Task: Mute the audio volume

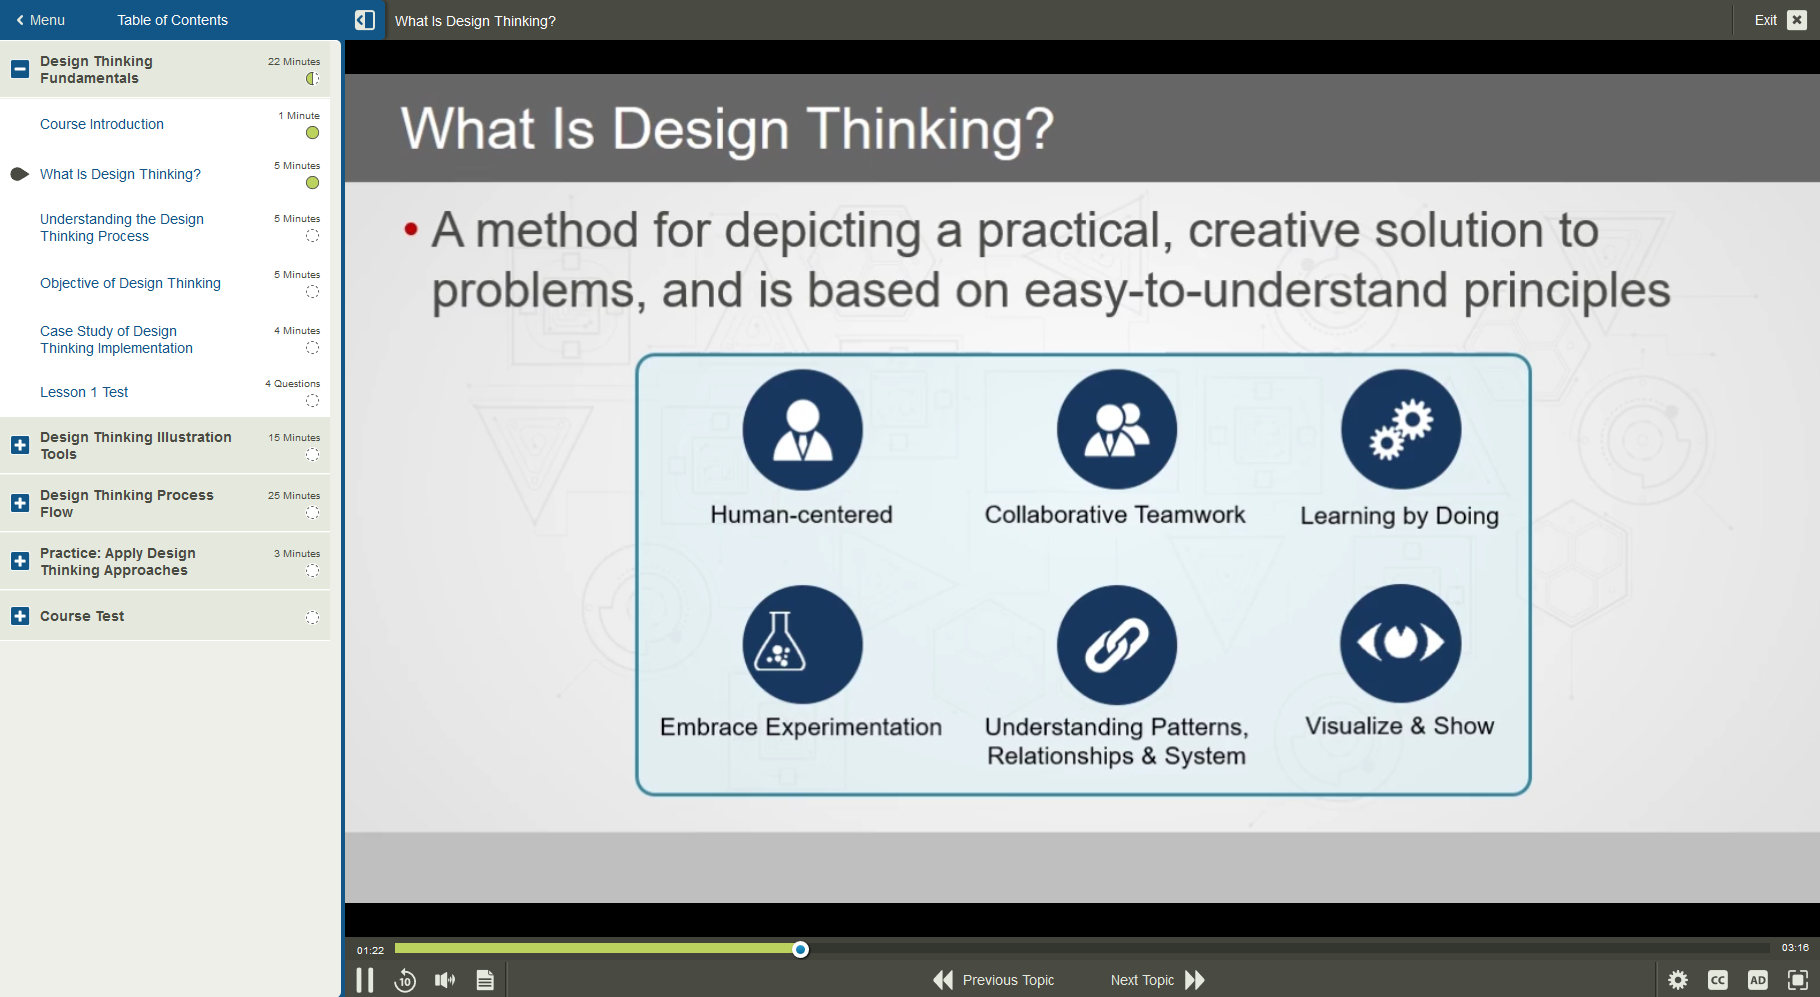Action: point(445,980)
